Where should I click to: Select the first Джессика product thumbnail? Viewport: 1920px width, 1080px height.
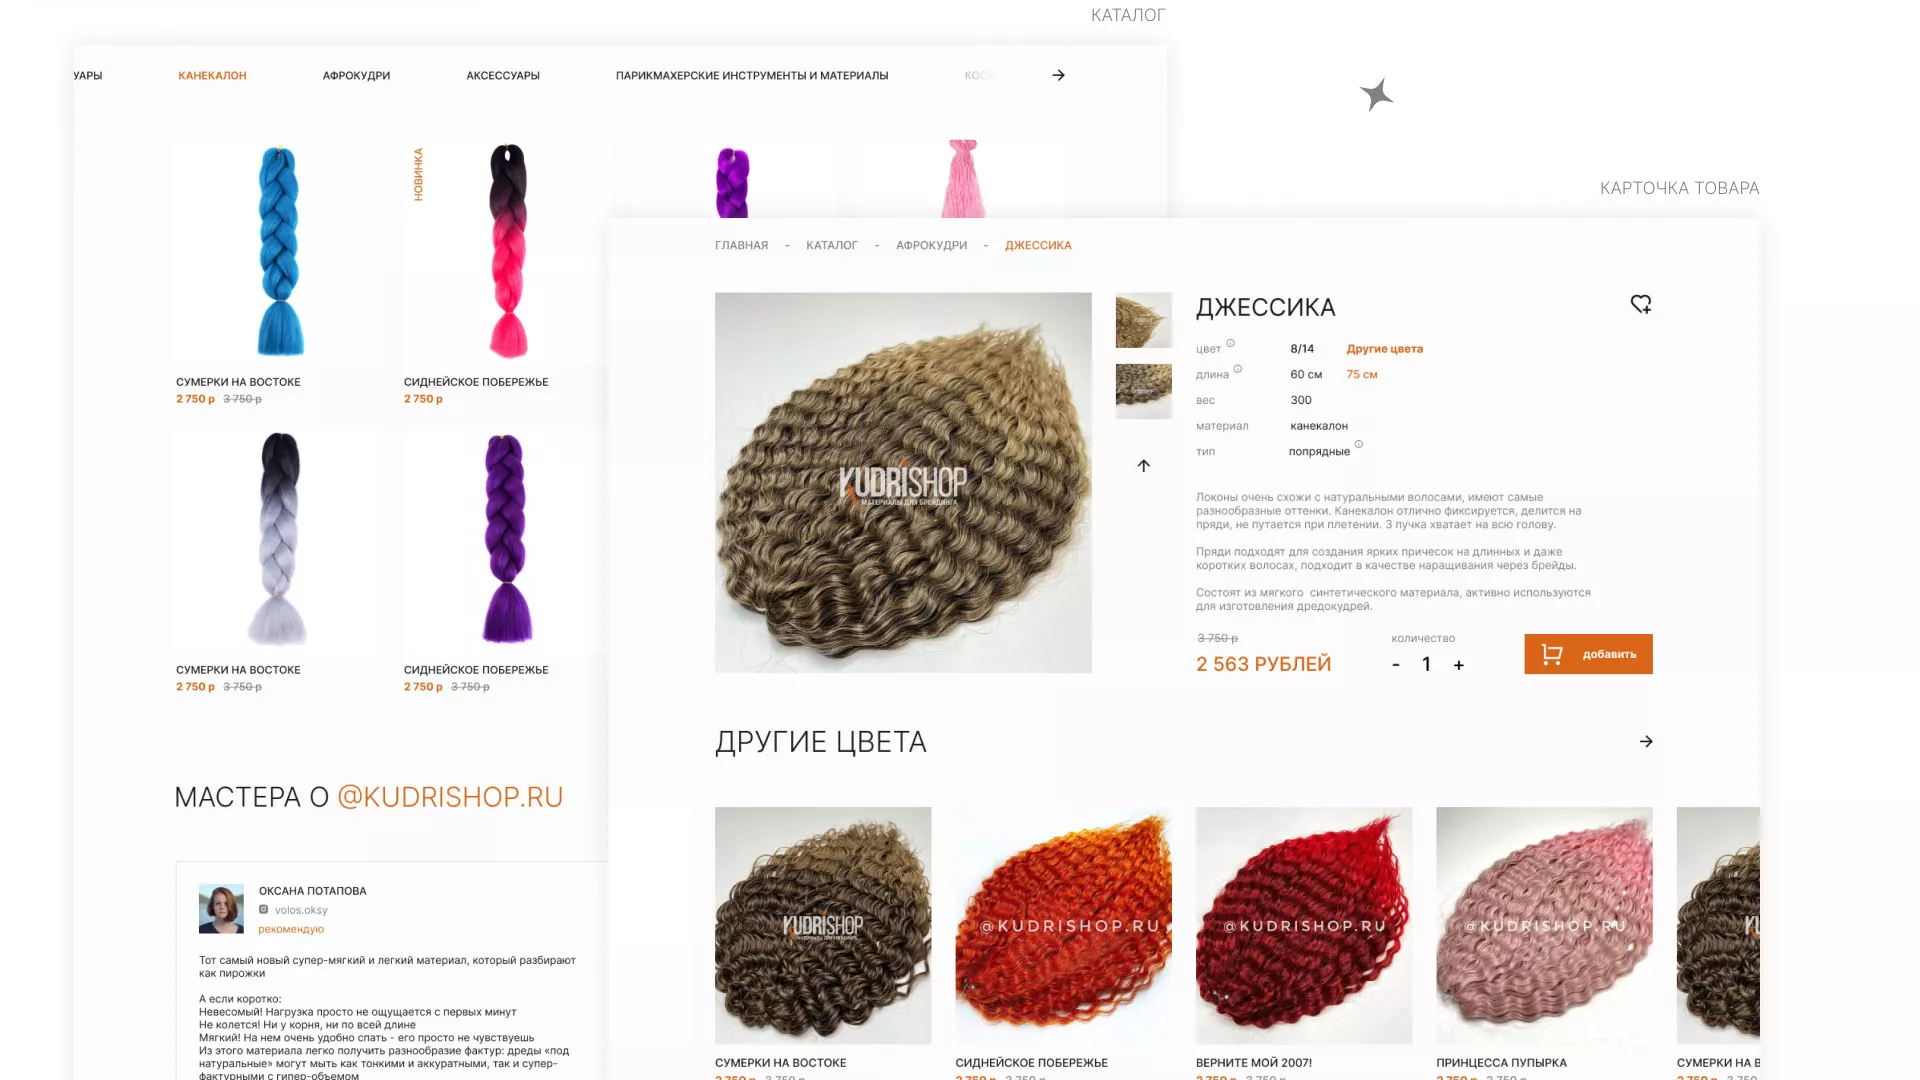pos(1143,320)
